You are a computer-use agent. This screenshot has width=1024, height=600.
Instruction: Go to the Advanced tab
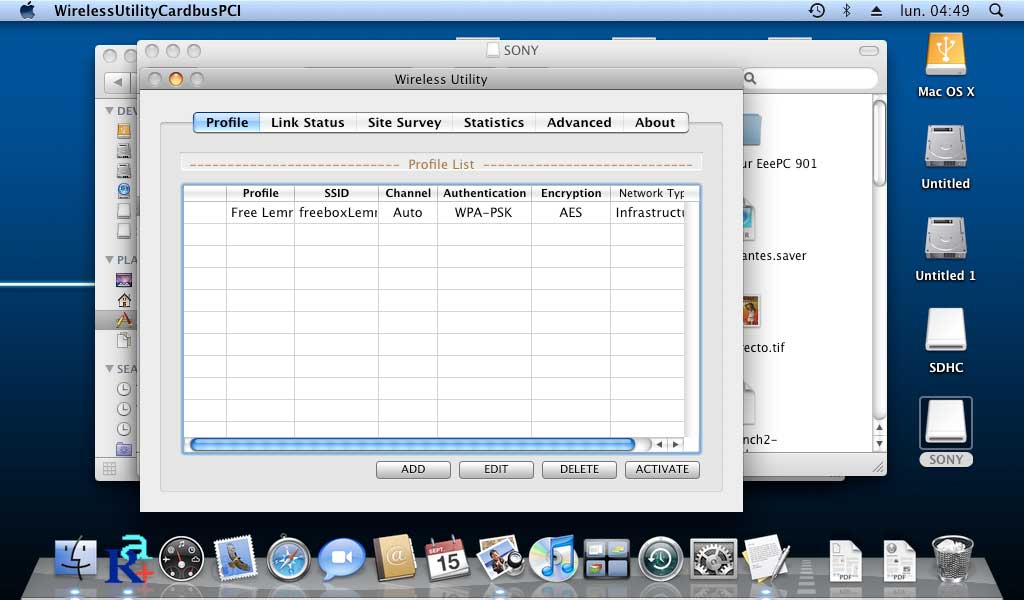pos(579,123)
